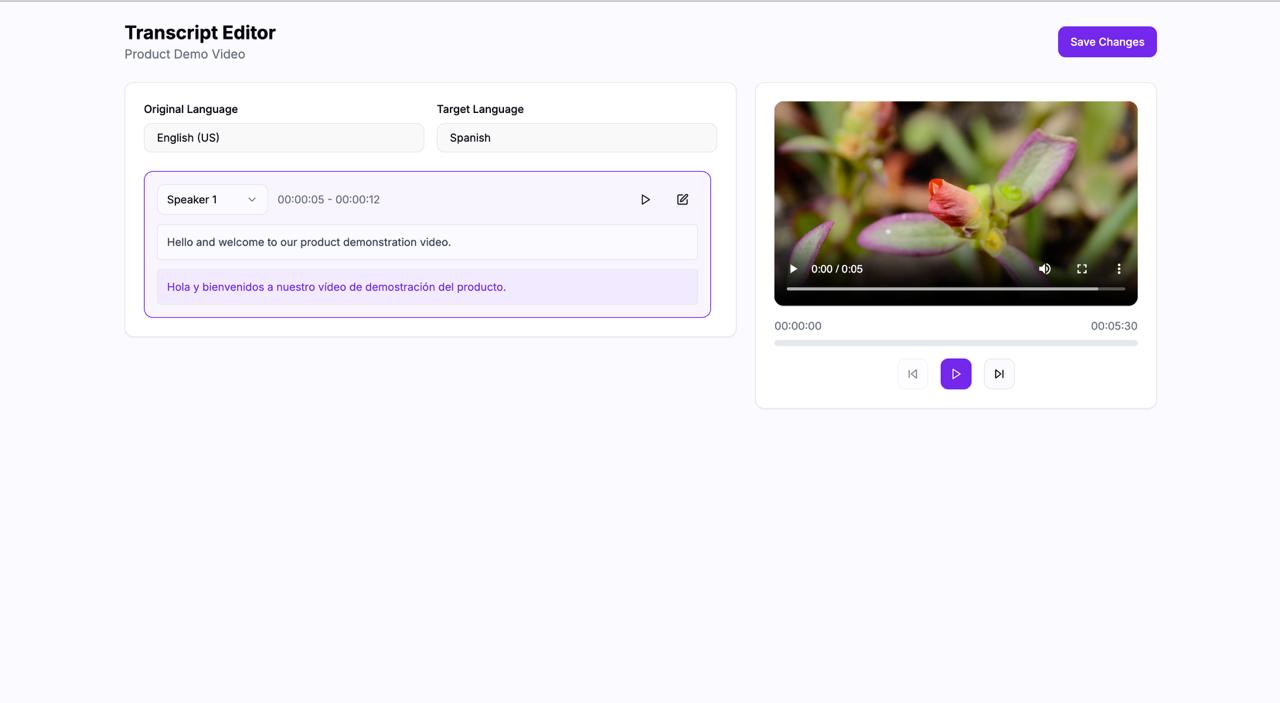Open the video's three-dot options menu
Image resolution: width=1280 pixels, height=703 pixels.
pyautogui.click(x=1118, y=269)
